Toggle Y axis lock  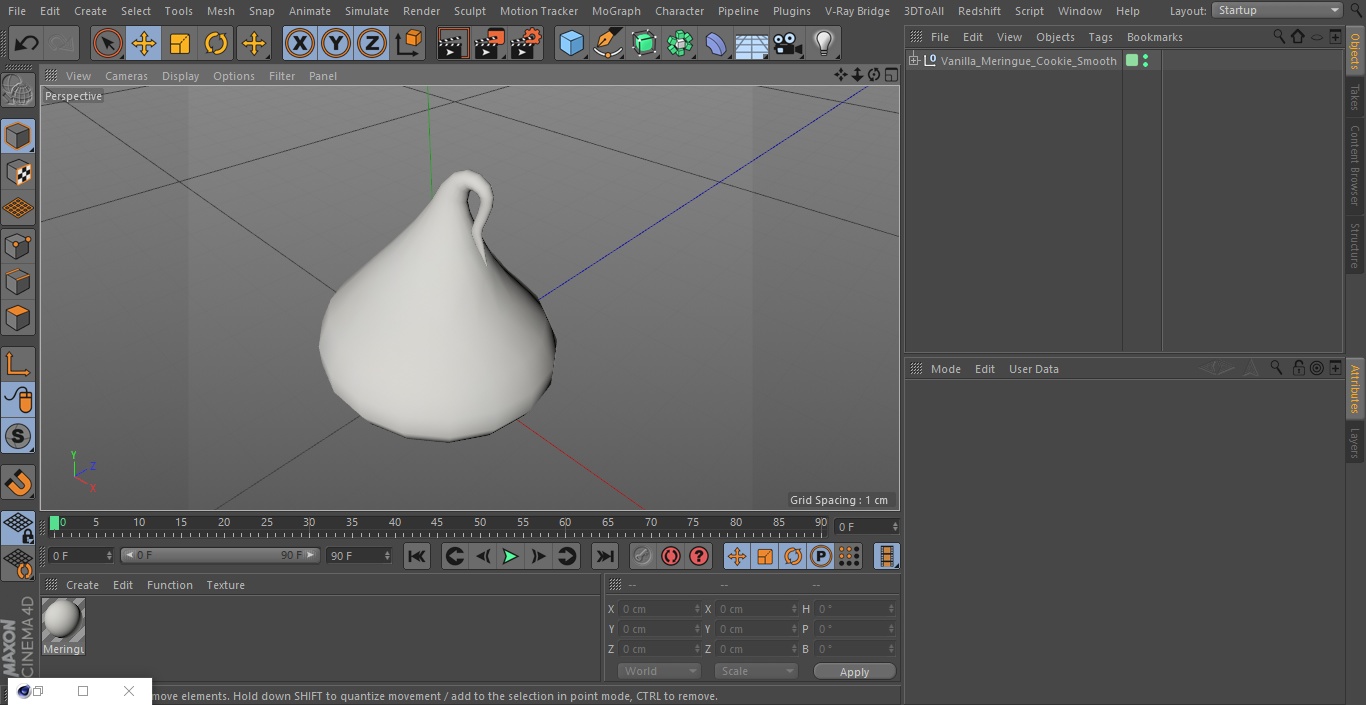click(x=336, y=43)
